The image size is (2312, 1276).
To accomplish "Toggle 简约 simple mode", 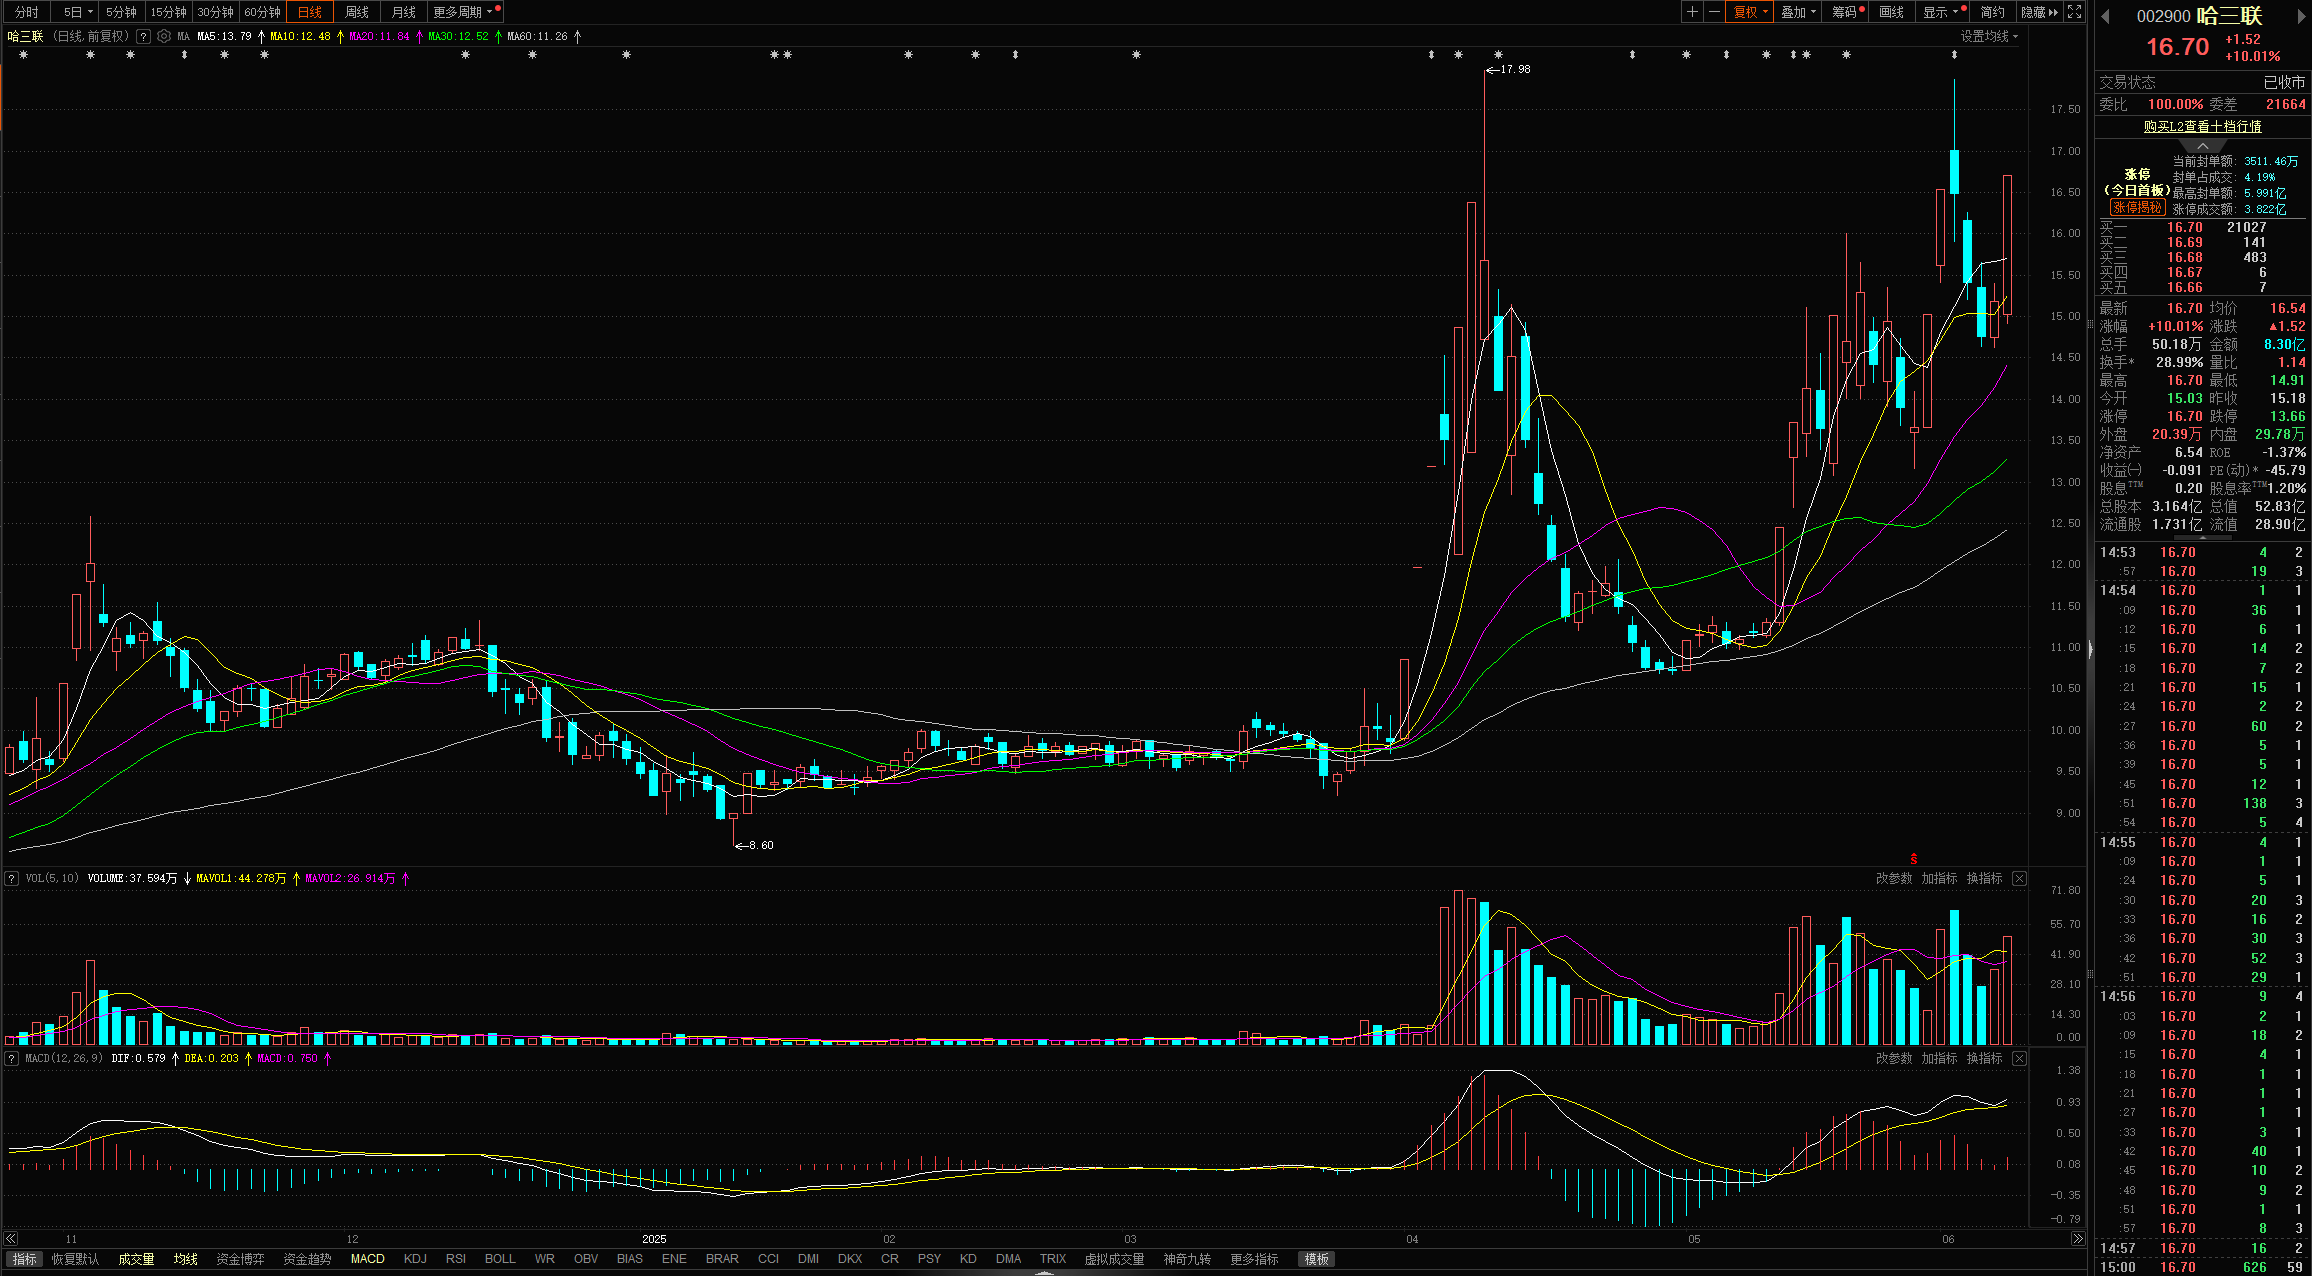I will [x=1992, y=12].
